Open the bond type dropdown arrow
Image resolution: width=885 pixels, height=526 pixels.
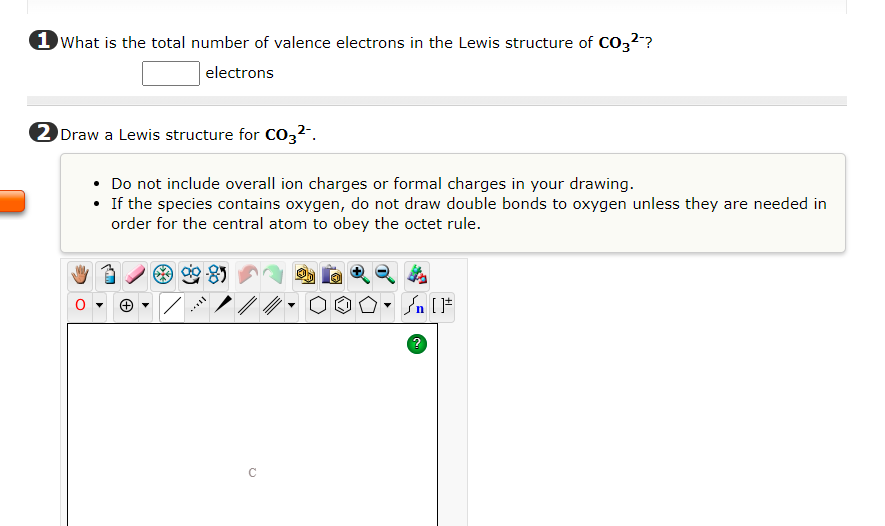[x=291, y=305]
